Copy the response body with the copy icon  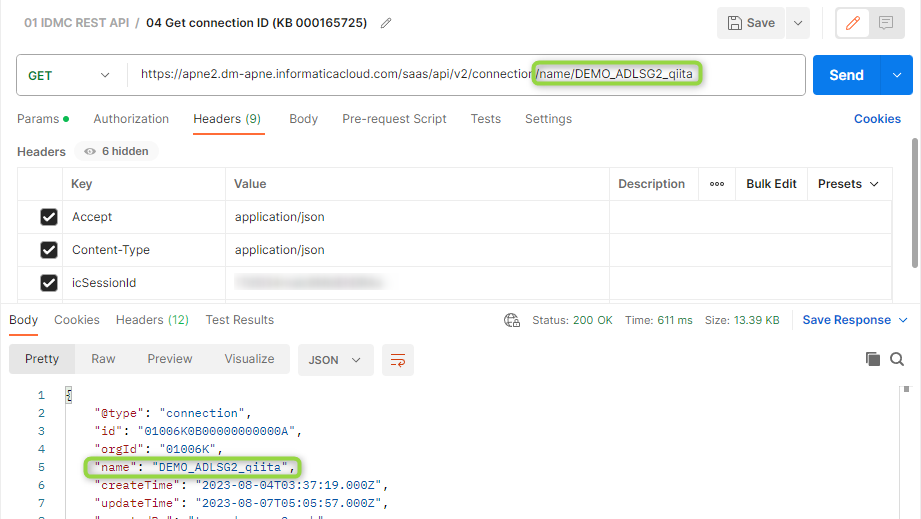tap(873, 359)
